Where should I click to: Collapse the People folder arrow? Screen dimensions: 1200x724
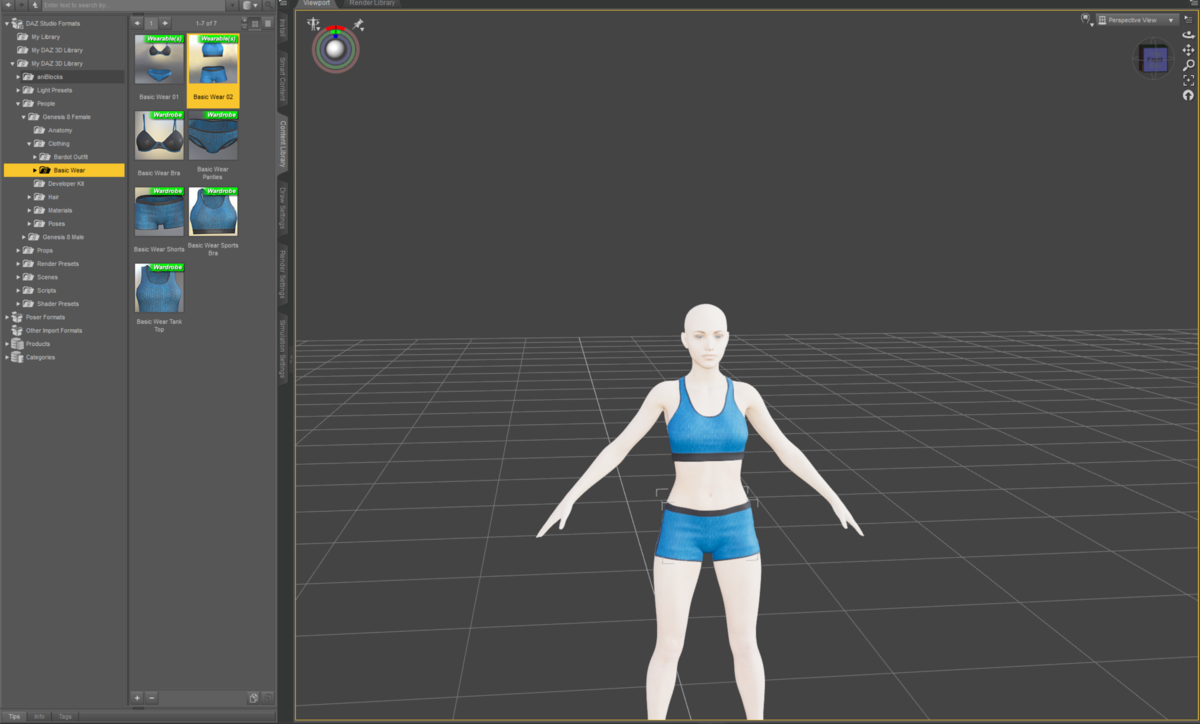click(x=18, y=103)
